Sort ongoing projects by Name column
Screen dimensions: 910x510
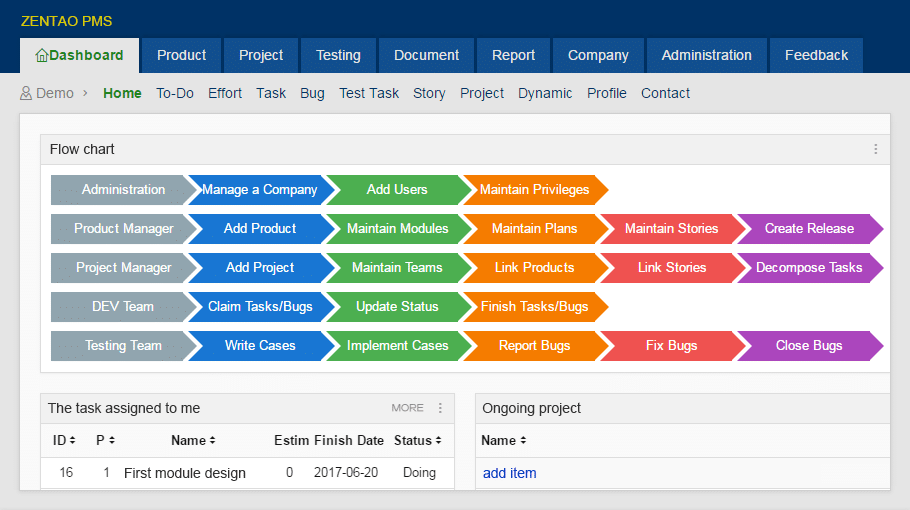point(504,440)
